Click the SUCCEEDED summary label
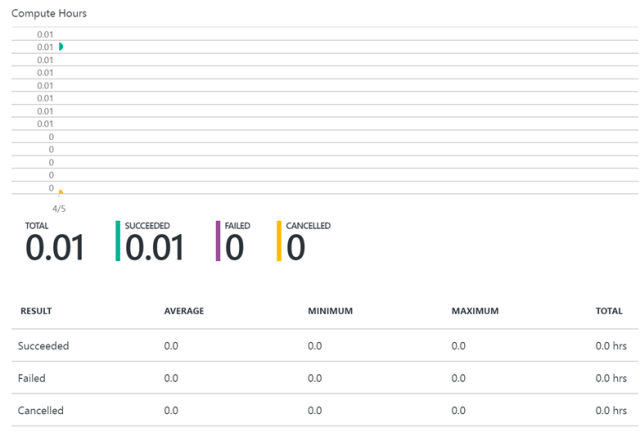Screen dimensions: 640x432 [147, 226]
